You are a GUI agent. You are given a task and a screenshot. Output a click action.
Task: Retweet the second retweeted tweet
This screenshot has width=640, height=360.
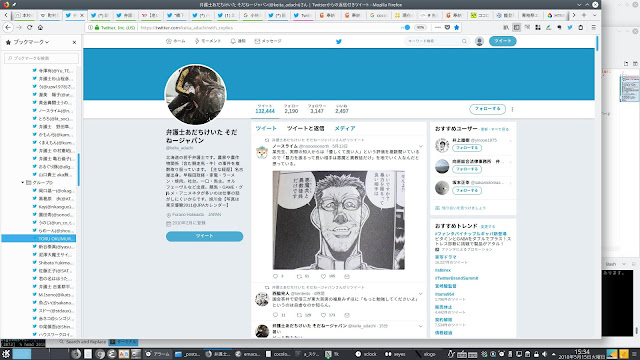[300, 315]
